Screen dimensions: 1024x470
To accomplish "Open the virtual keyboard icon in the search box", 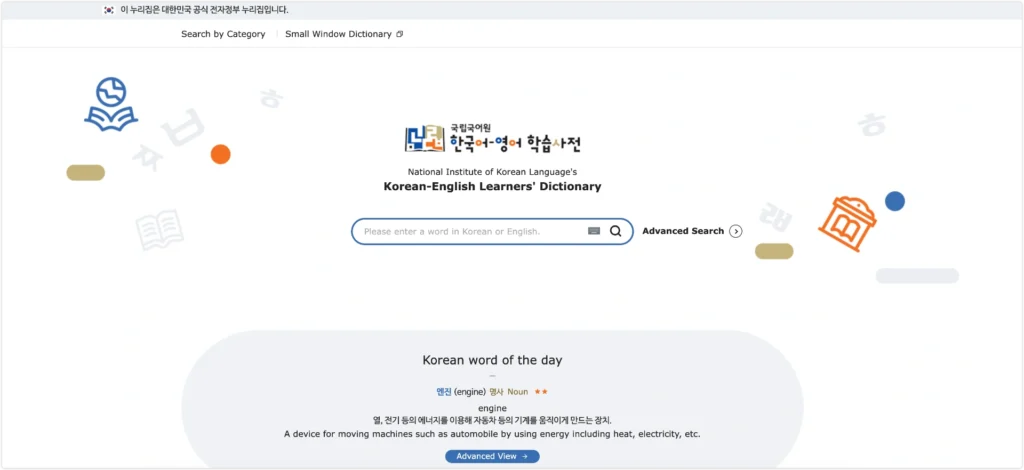I will tap(594, 231).
